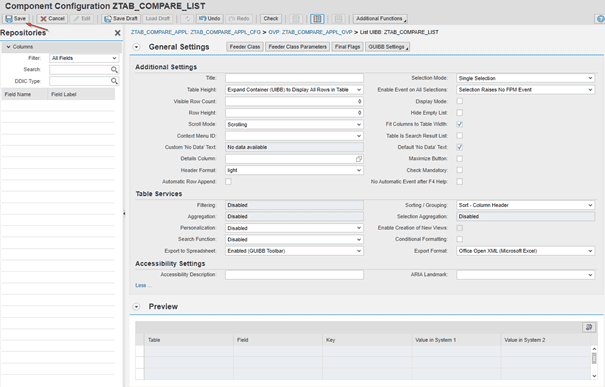Open the Export Format dropdown
This screenshot has height=387, width=605.
(526, 251)
